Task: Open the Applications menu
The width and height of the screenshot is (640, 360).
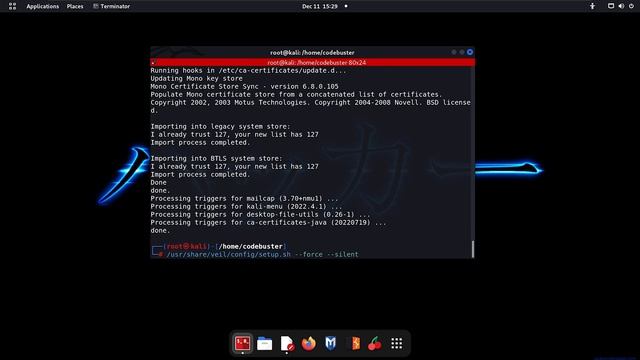Action: point(42,7)
